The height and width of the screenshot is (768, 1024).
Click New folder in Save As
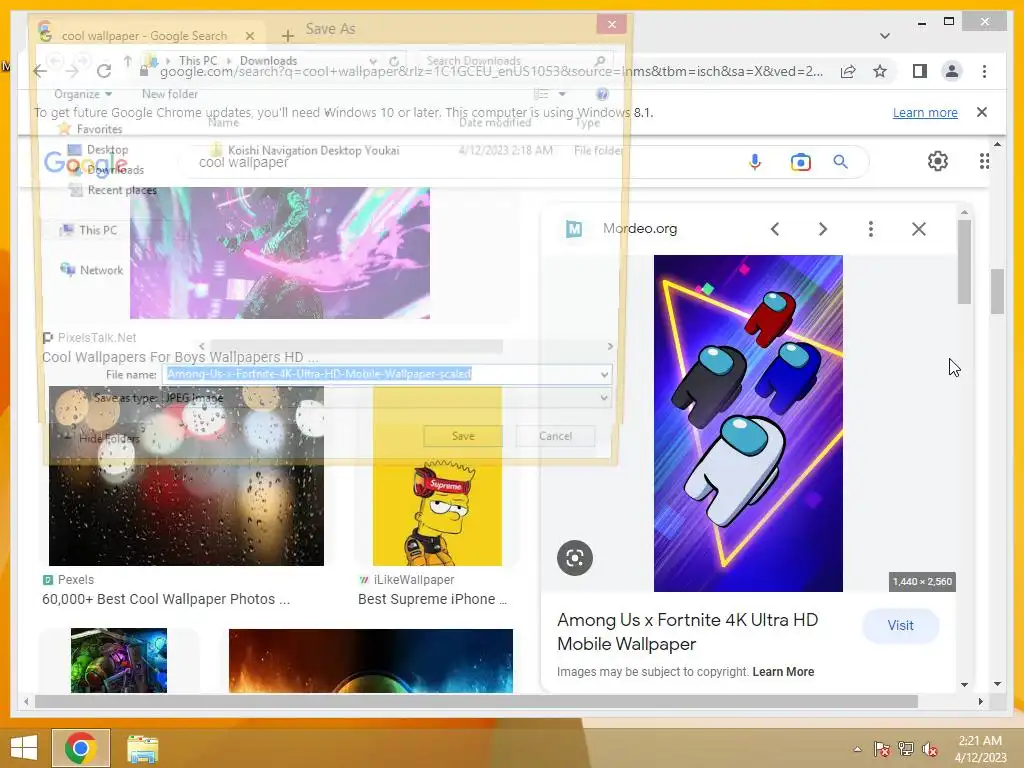[170, 94]
